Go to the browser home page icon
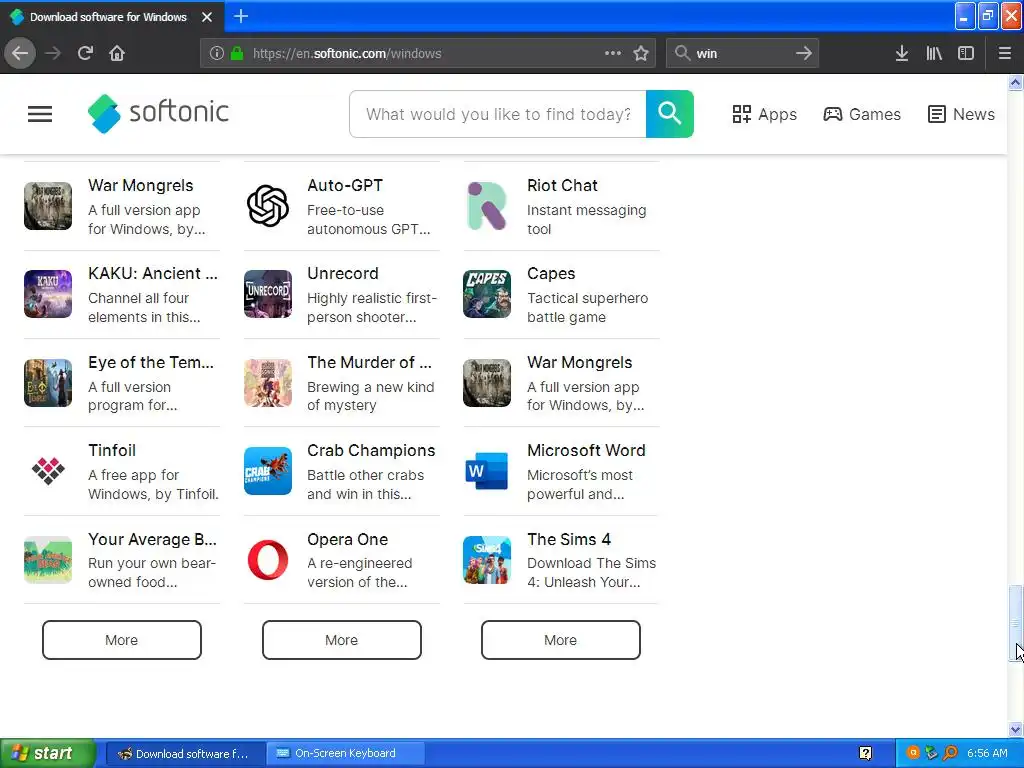The image size is (1024, 768). 117,54
